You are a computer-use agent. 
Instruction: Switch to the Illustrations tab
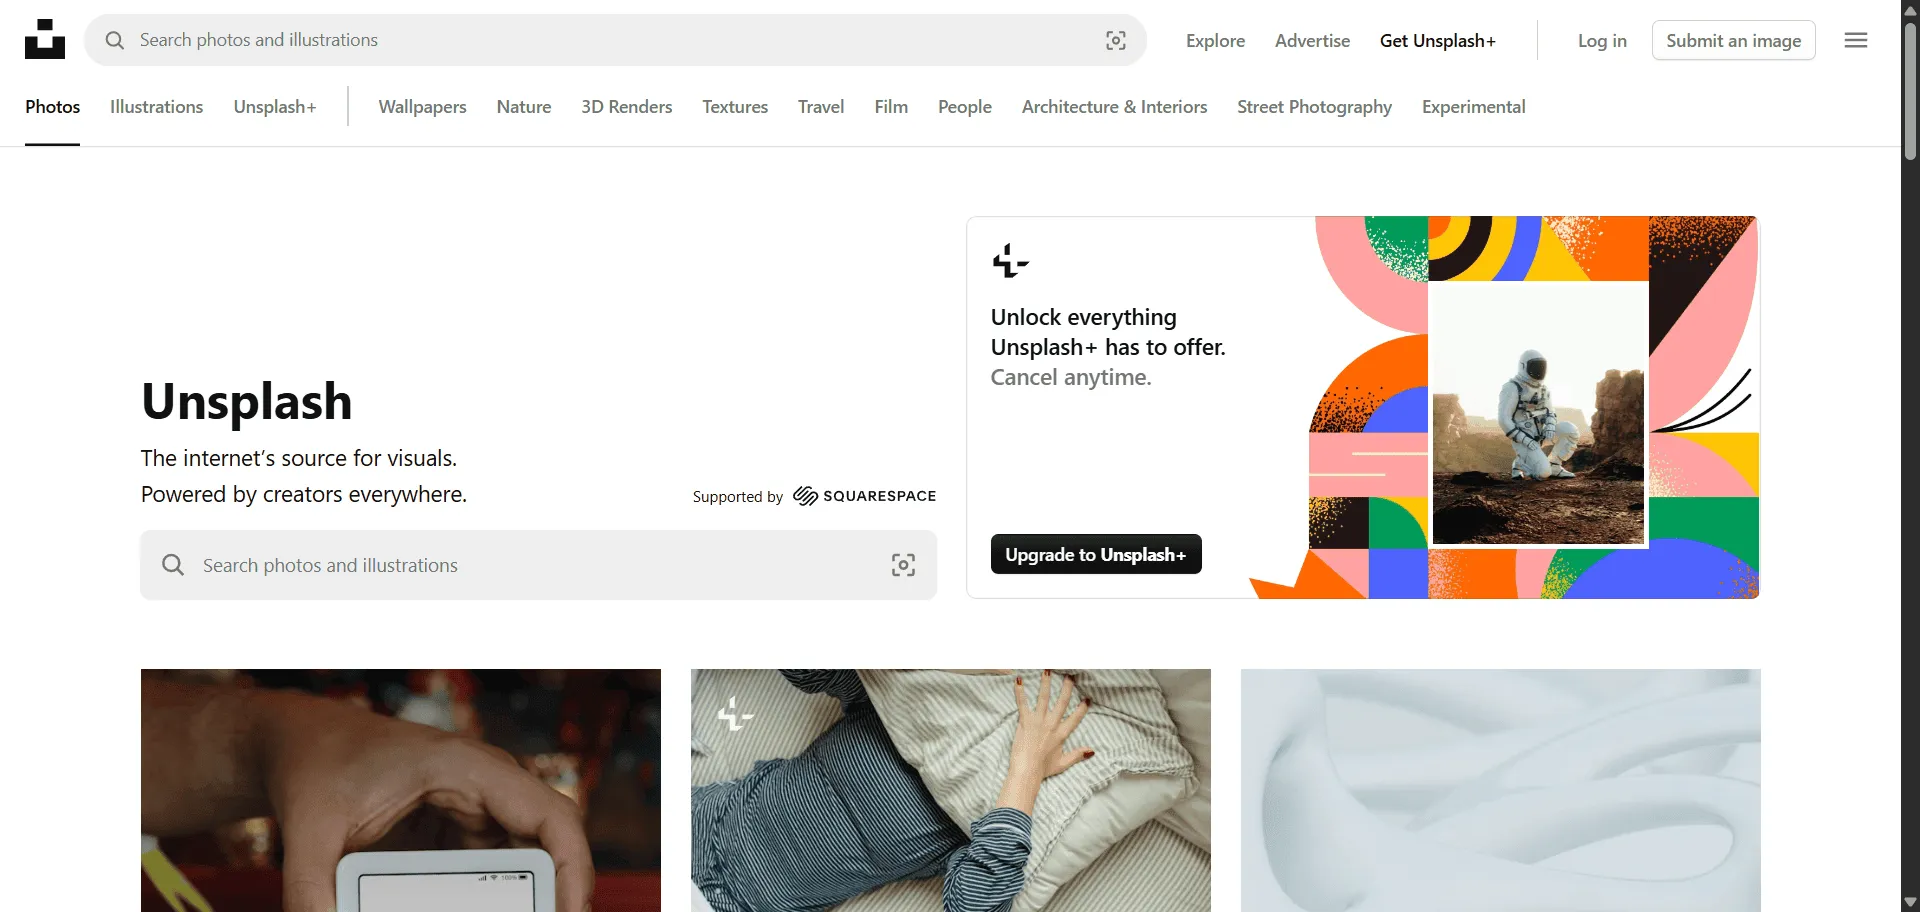tap(155, 107)
